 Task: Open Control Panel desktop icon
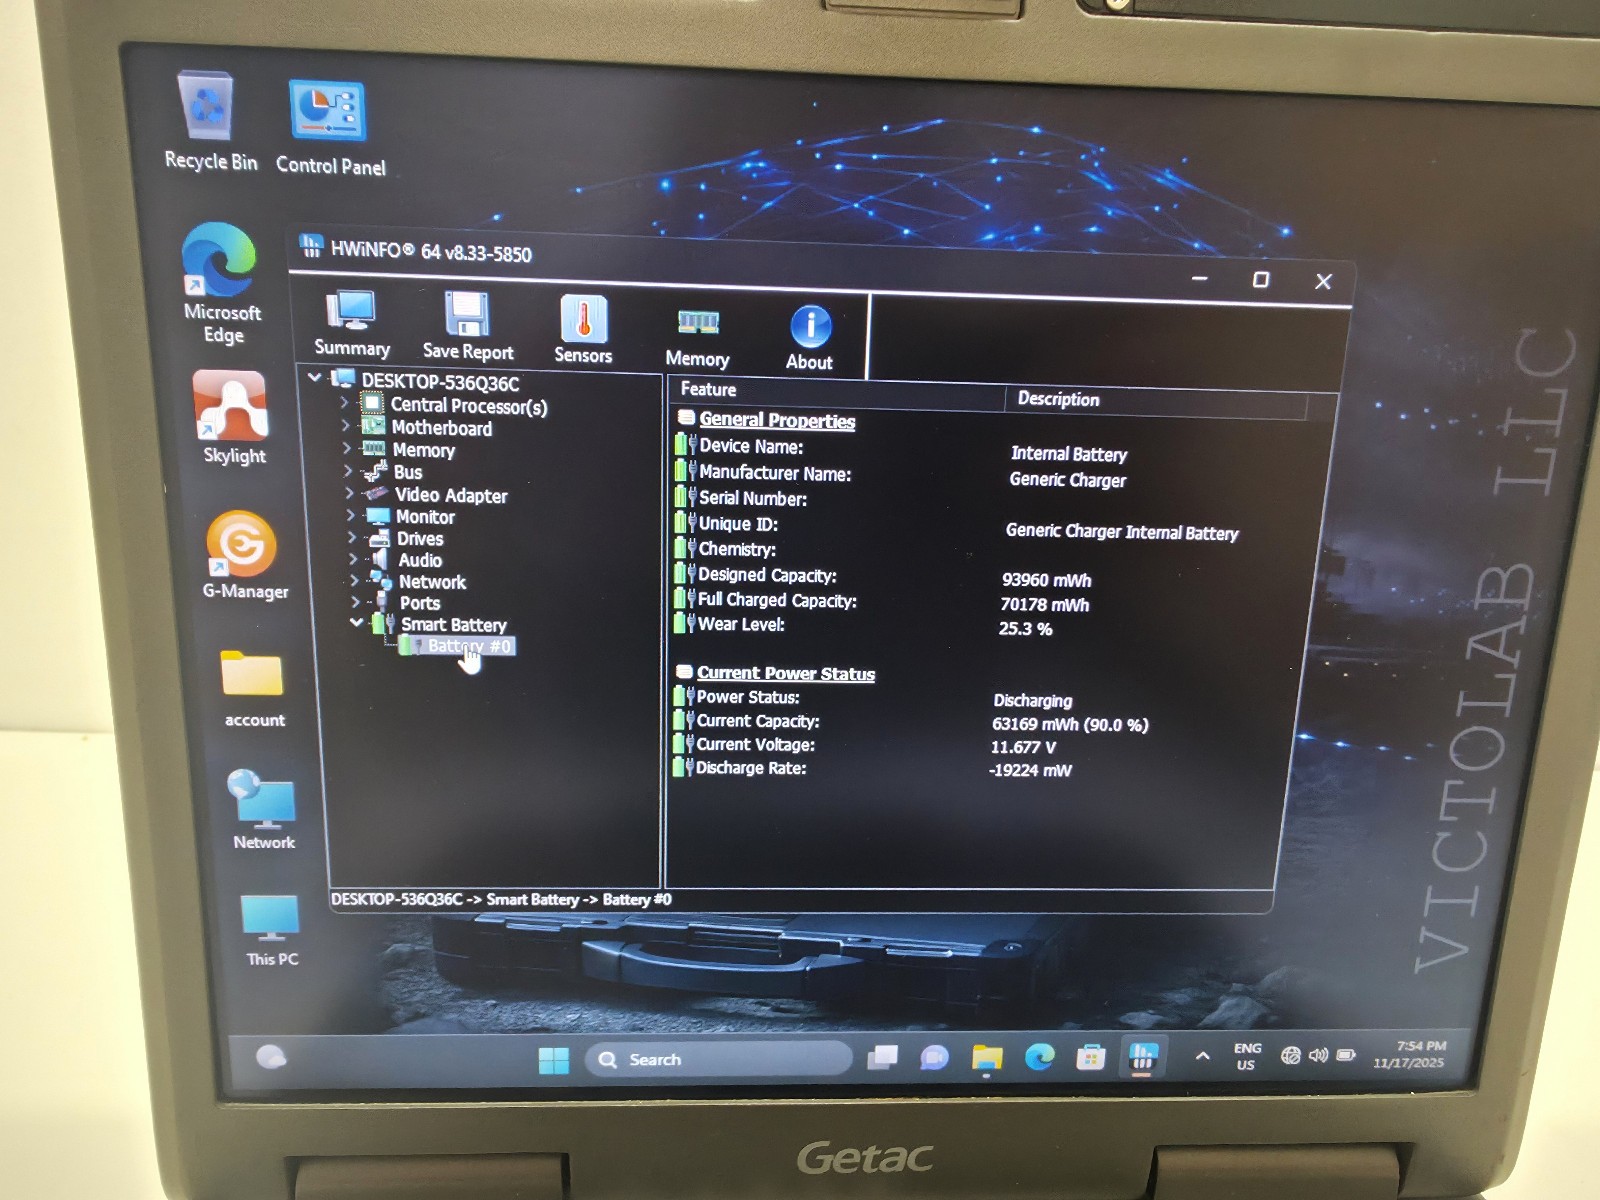click(330, 128)
